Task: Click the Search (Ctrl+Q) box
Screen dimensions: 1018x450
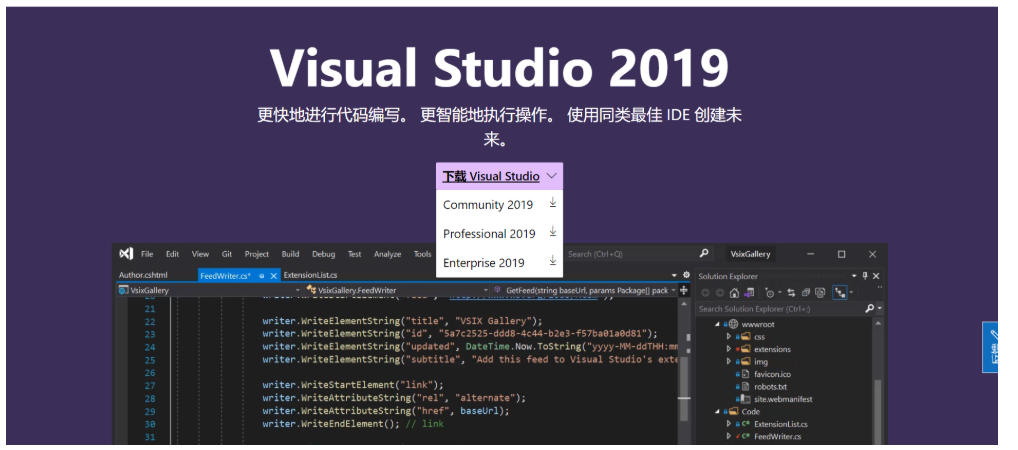Action: (x=639, y=253)
